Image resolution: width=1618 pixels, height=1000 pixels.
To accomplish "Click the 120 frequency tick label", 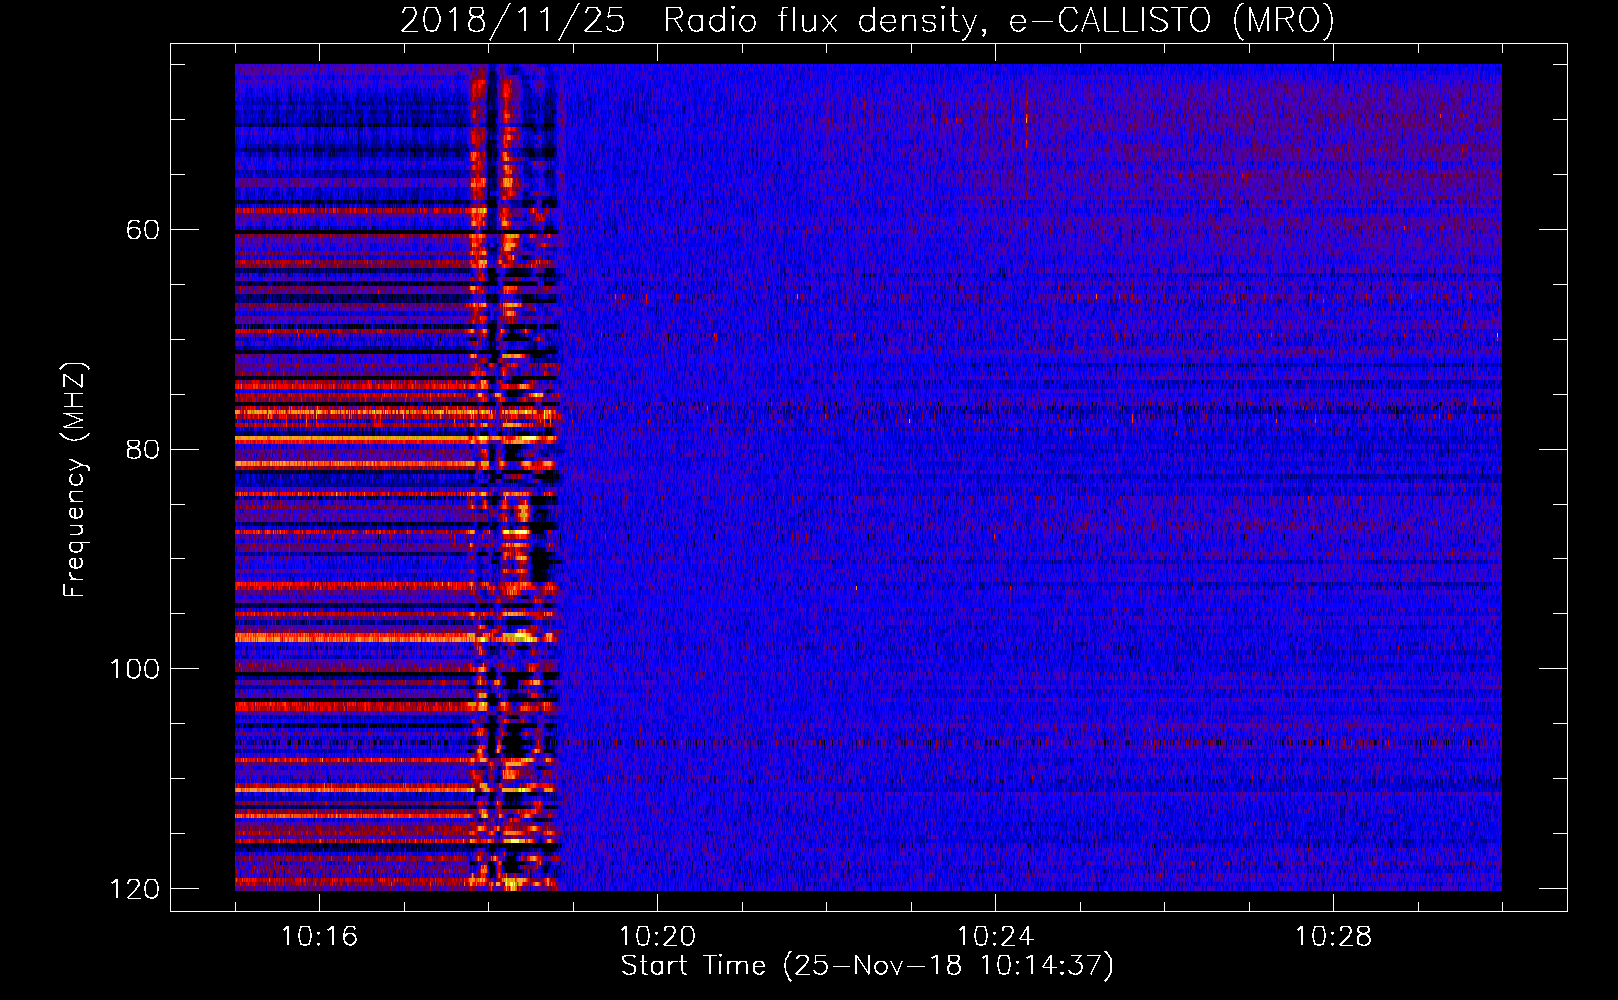I will (135, 889).
